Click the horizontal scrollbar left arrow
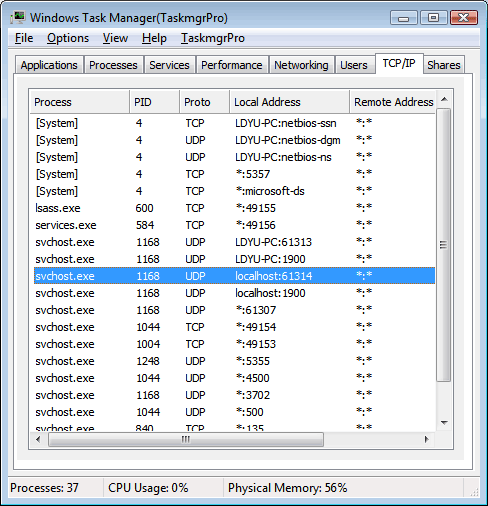The width and height of the screenshot is (488, 506). pyautogui.click(x=38, y=439)
